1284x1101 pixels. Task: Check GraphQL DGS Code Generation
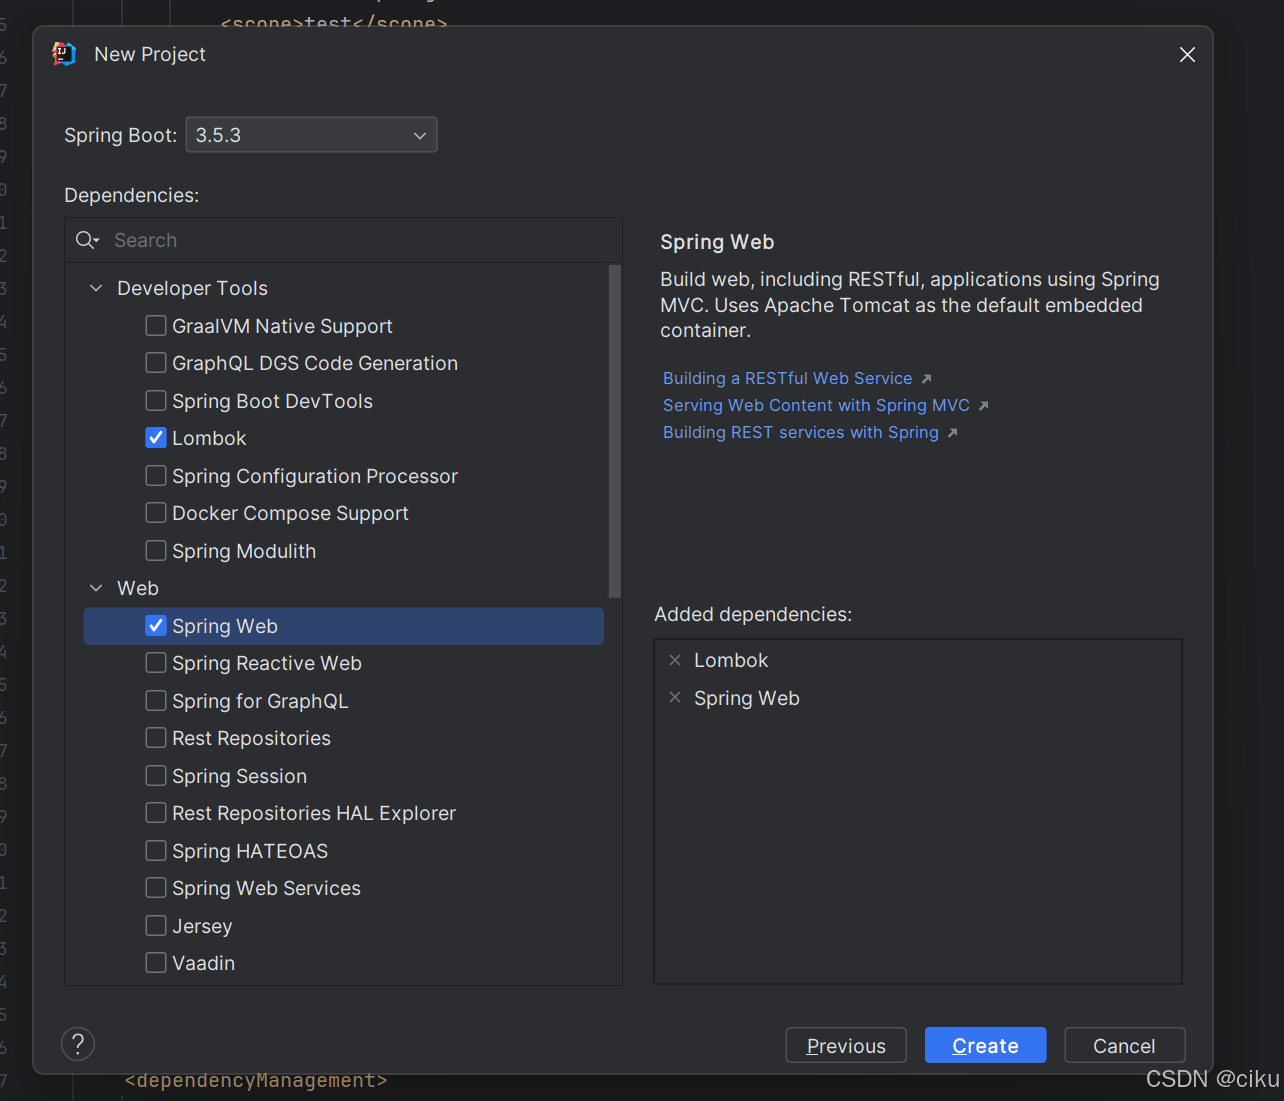pyautogui.click(x=156, y=363)
